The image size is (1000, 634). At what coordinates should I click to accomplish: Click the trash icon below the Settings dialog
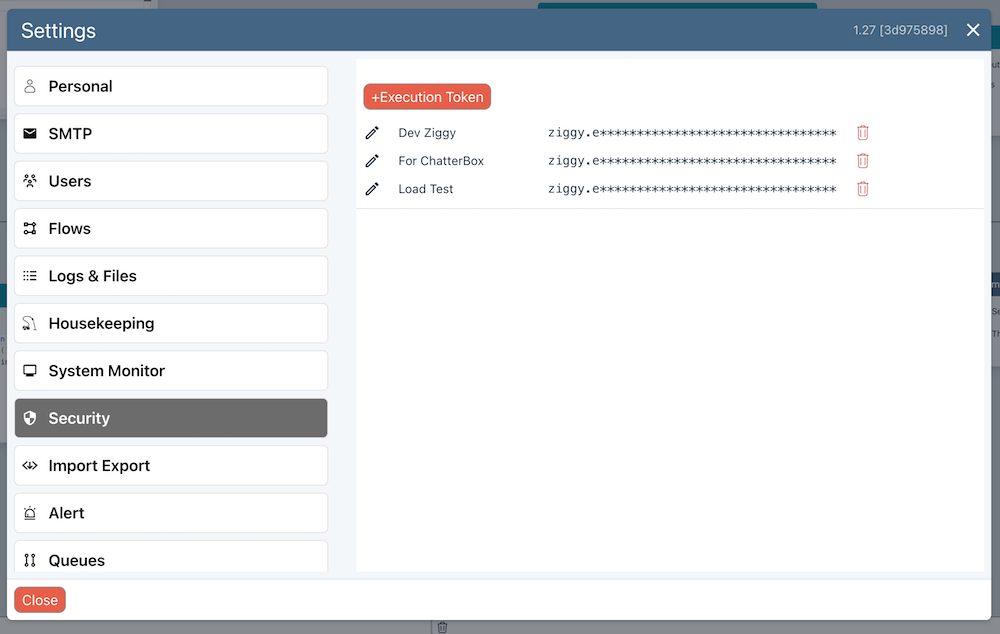coord(442,627)
